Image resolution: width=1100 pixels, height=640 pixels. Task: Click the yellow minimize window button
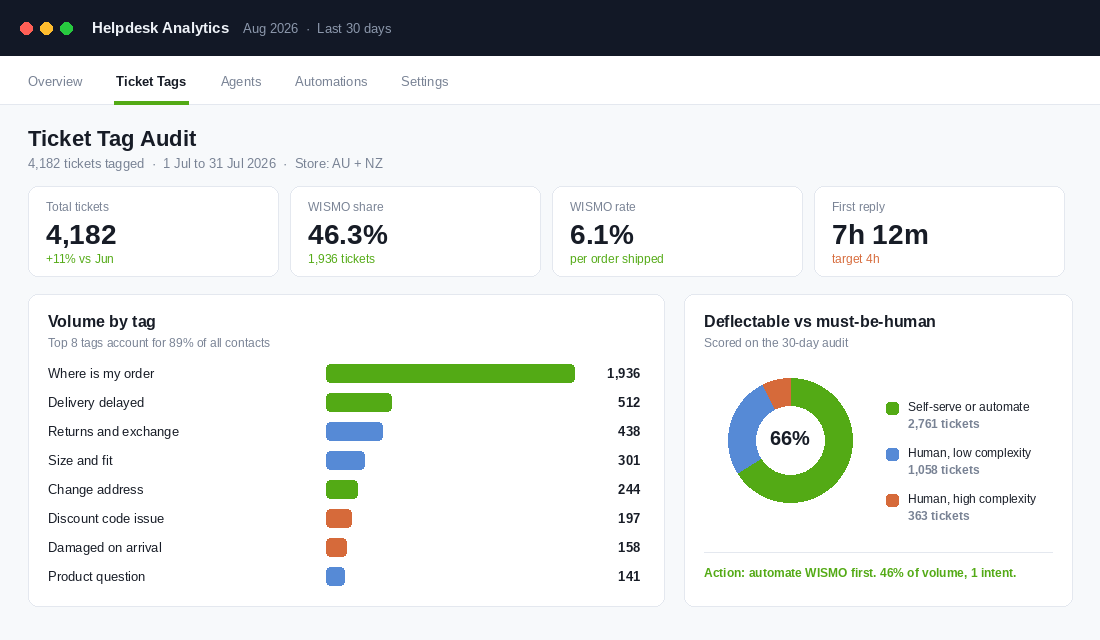[x=46, y=28]
